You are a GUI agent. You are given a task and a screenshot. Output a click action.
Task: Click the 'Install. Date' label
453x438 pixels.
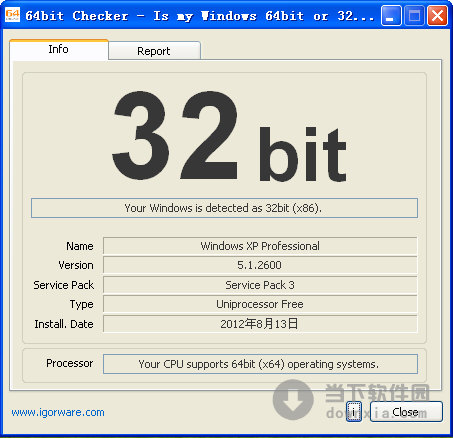pyautogui.click(x=64, y=324)
